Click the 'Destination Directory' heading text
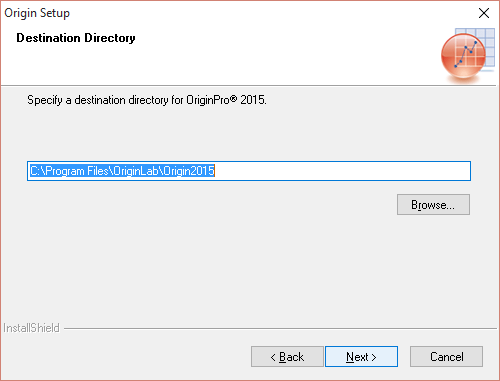Image resolution: width=500 pixels, height=381 pixels. (76, 38)
